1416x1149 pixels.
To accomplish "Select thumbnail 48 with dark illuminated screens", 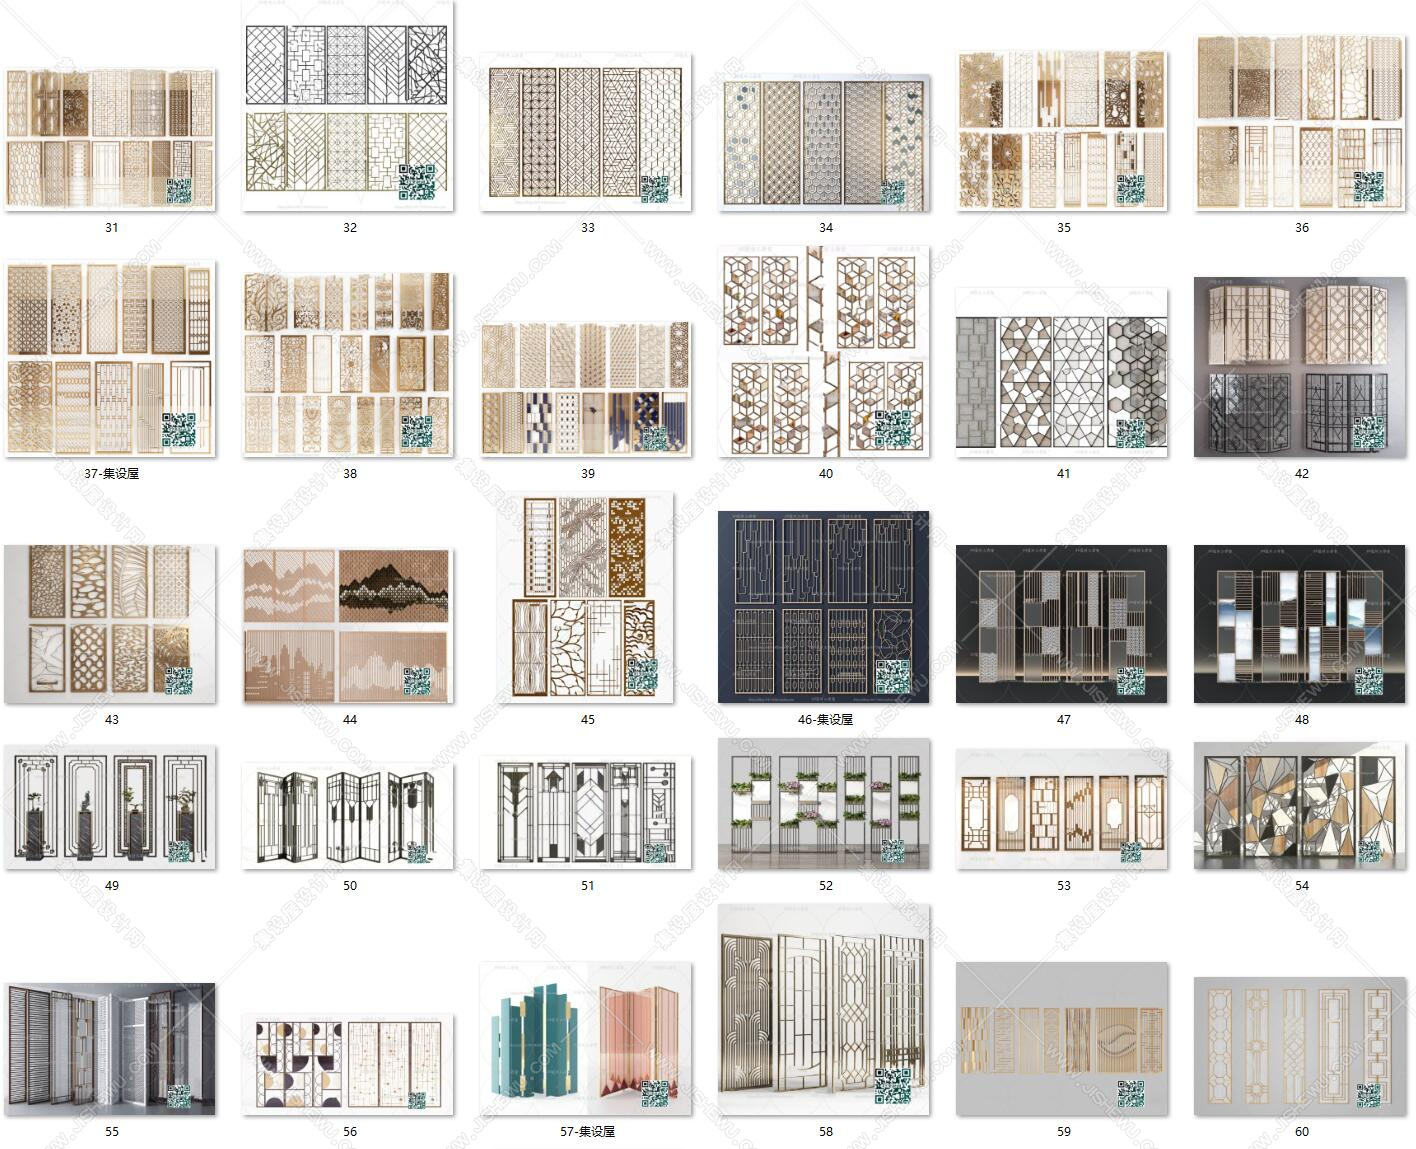I will pyautogui.click(x=1301, y=624).
